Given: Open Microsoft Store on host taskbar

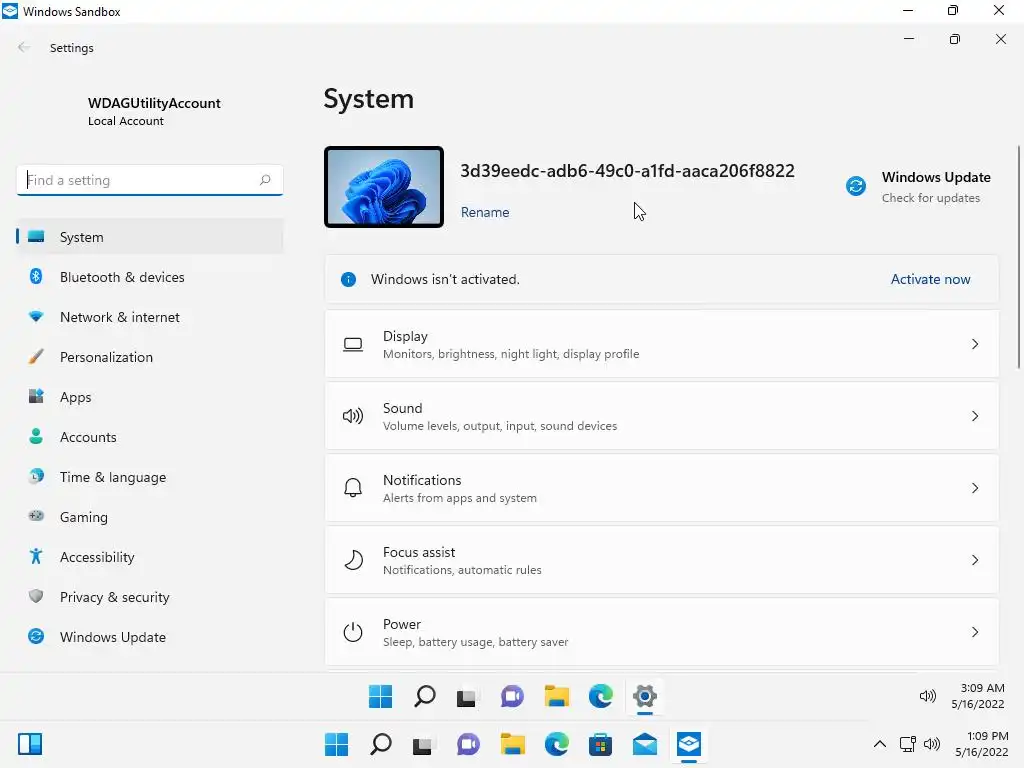Looking at the screenshot, I should point(600,744).
